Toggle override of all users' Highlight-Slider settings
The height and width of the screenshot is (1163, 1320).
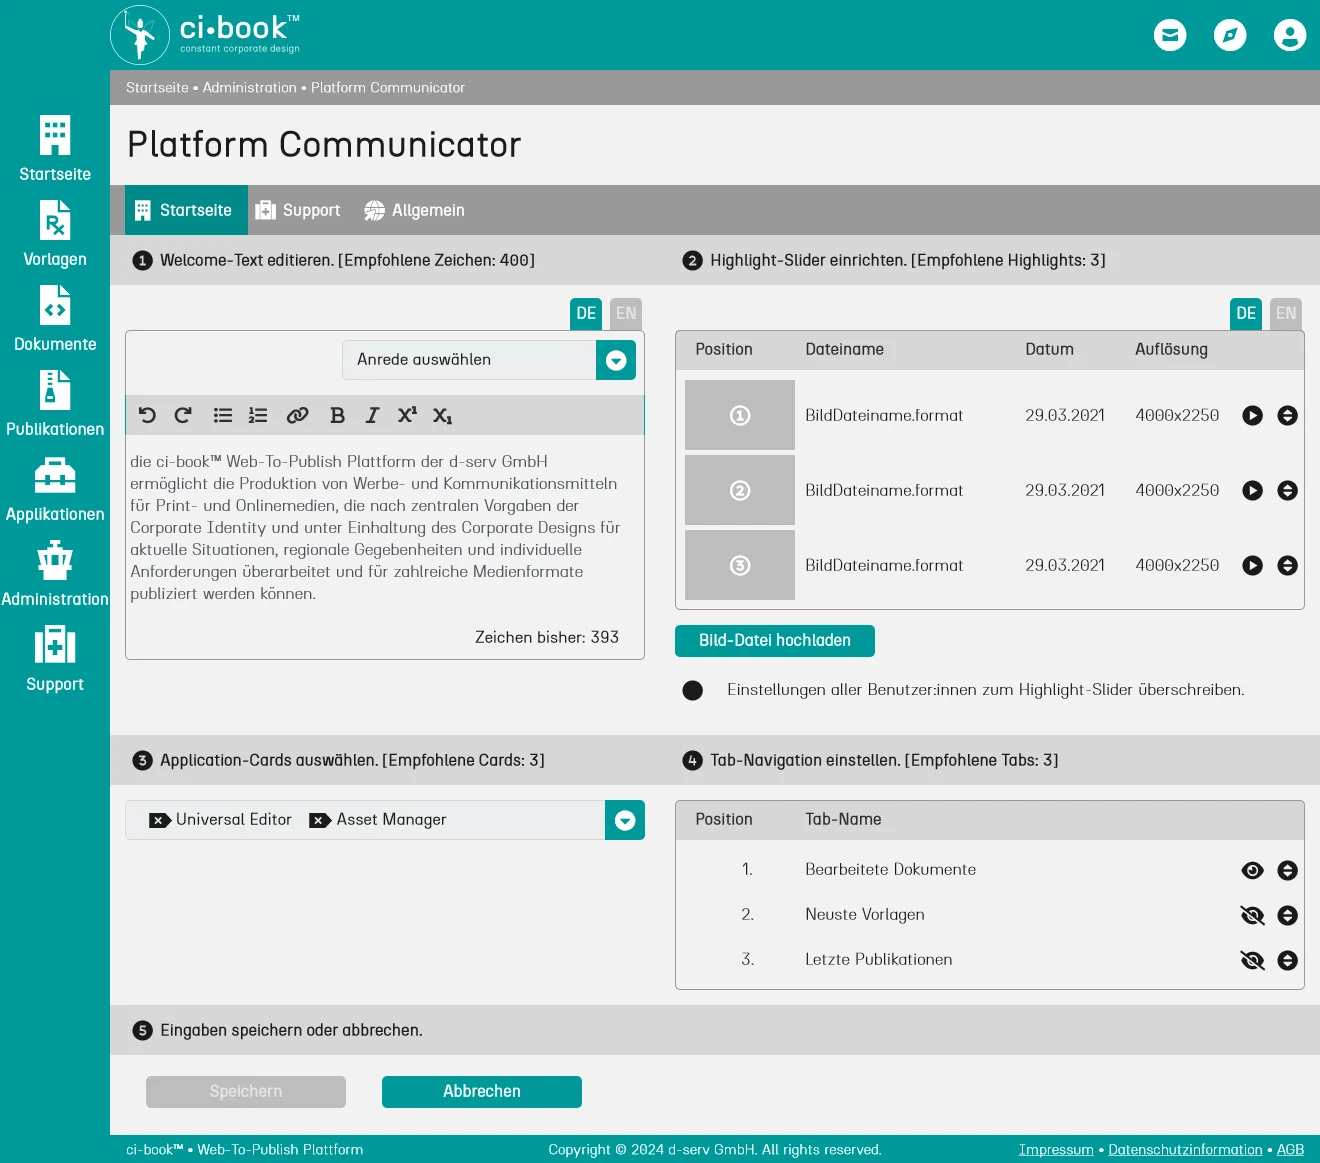pos(692,690)
